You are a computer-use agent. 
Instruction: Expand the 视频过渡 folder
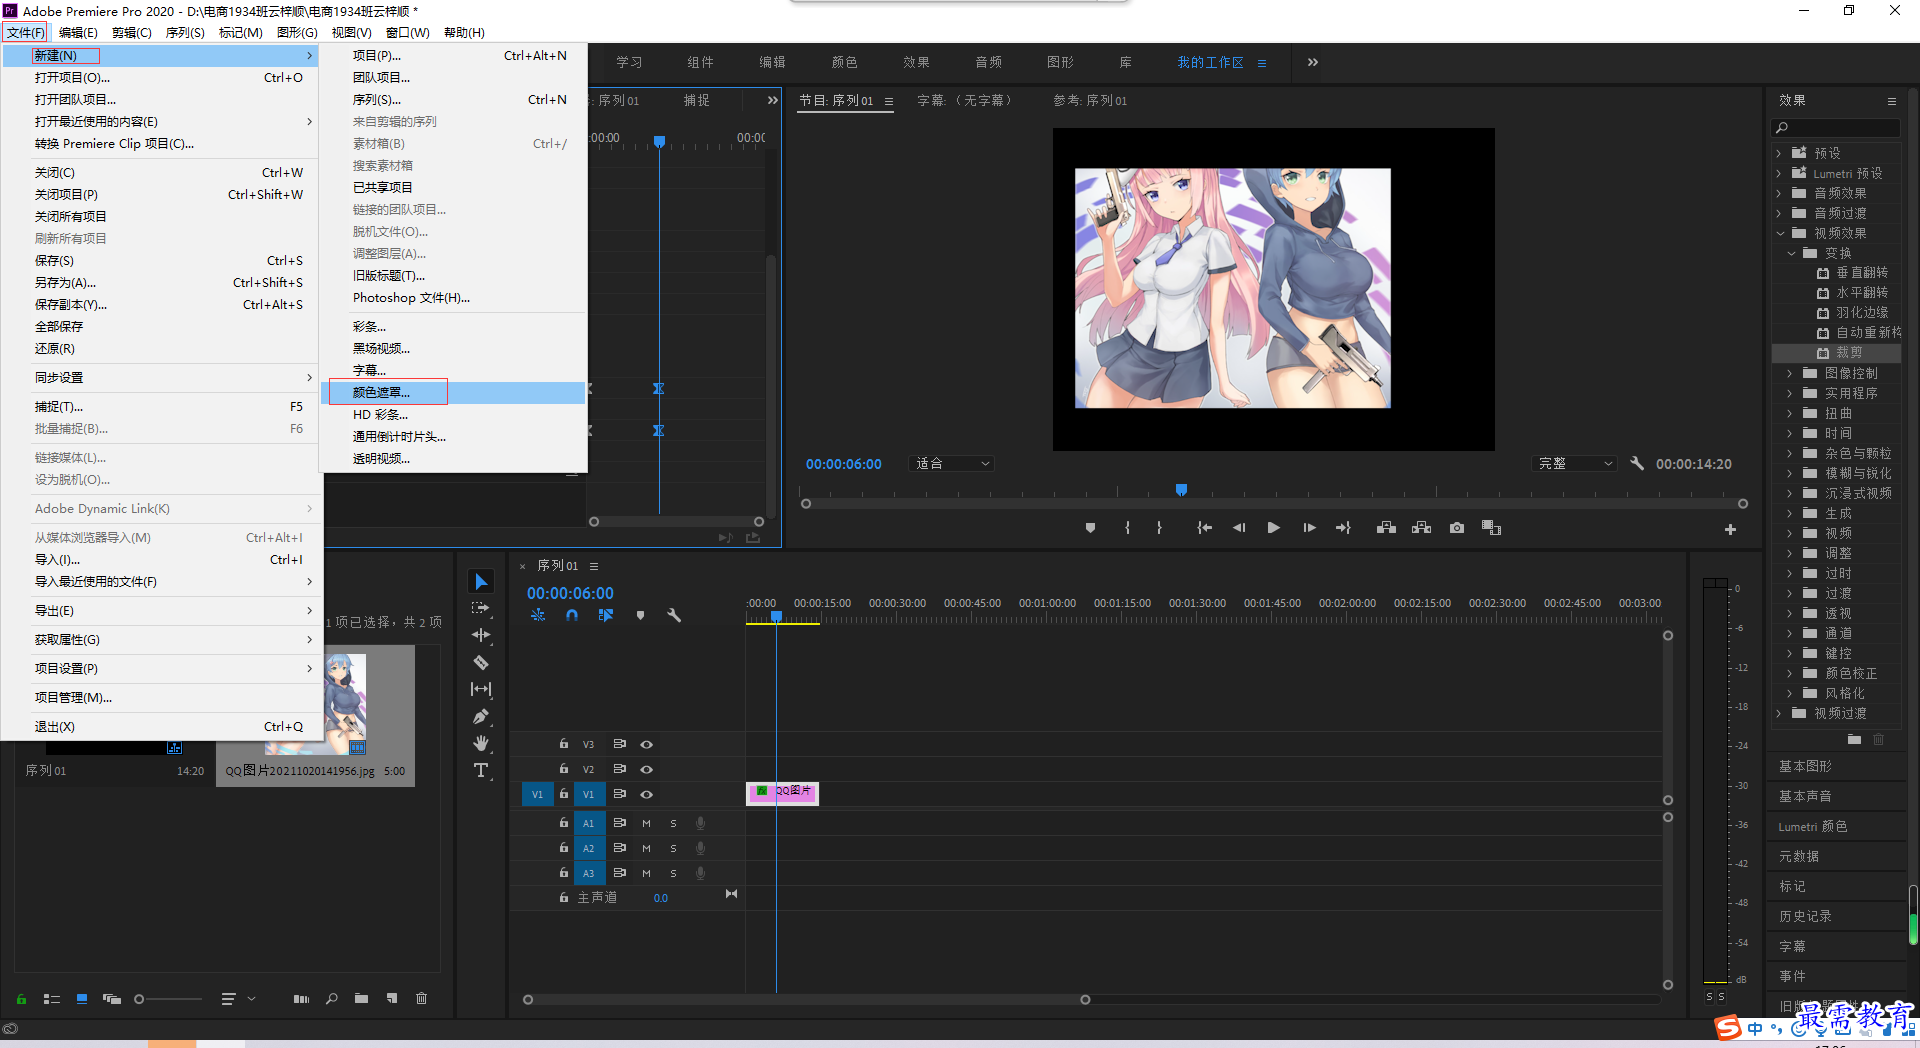(x=1779, y=713)
